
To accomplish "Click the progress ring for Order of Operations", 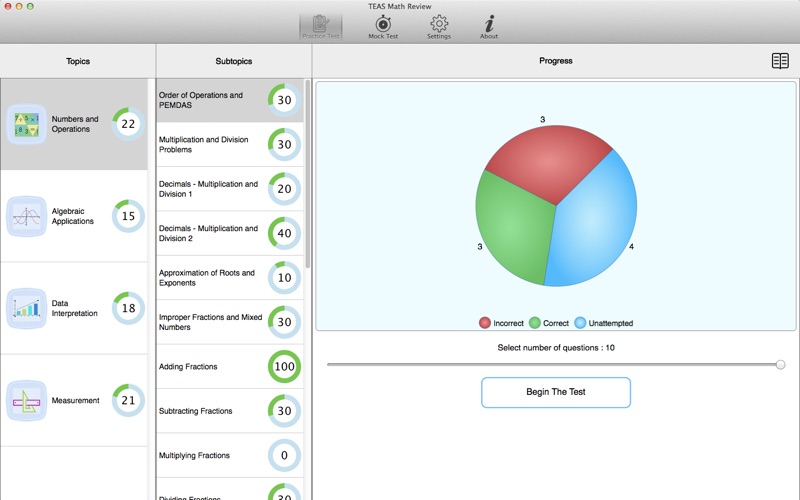I will pyautogui.click(x=284, y=100).
